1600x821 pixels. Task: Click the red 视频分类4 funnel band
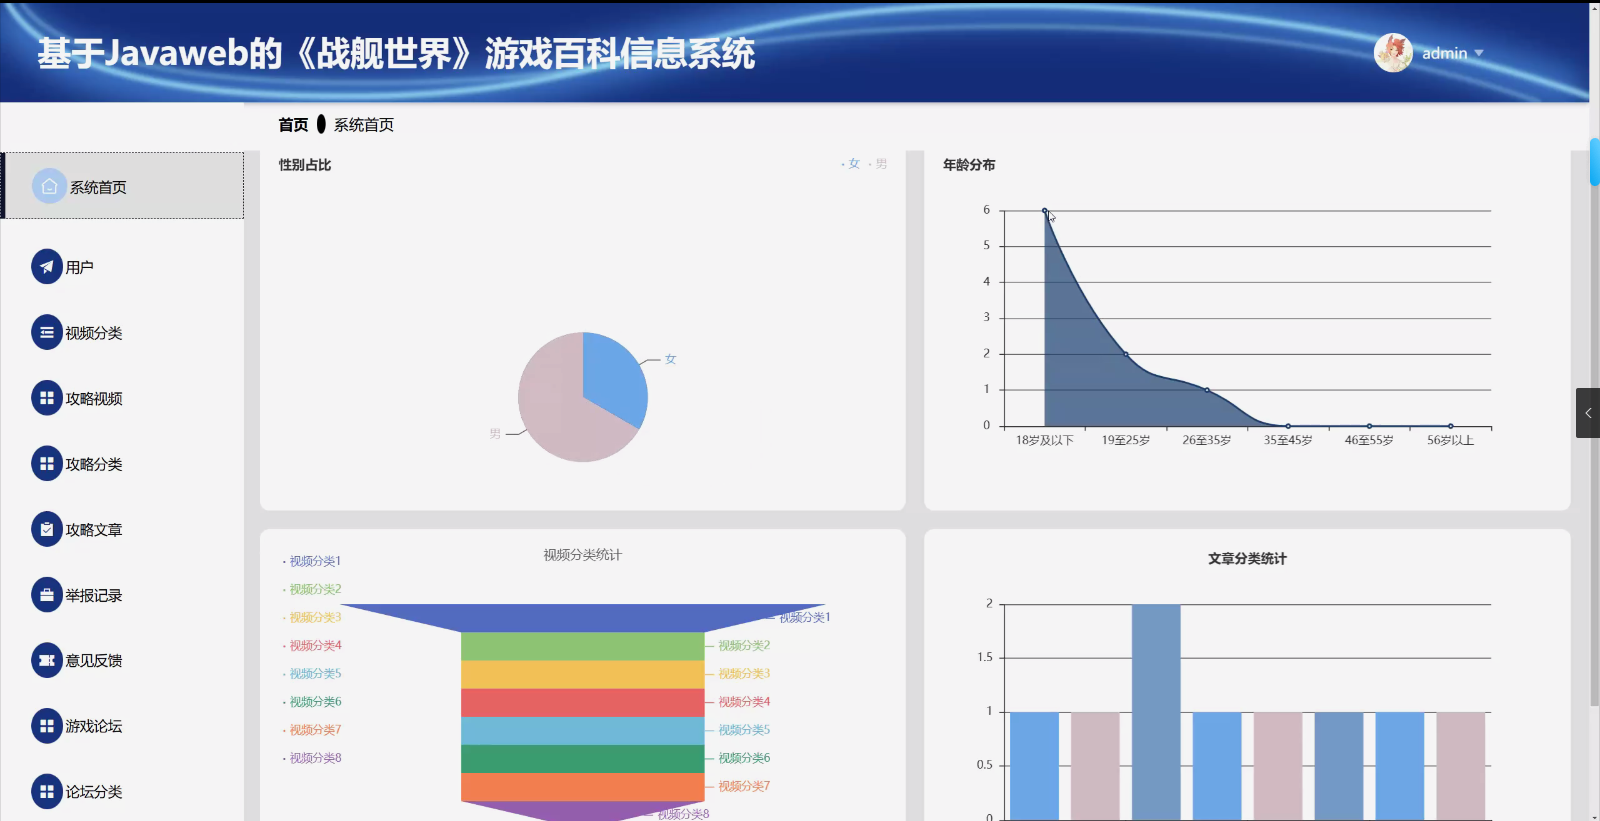pos(583,702)
